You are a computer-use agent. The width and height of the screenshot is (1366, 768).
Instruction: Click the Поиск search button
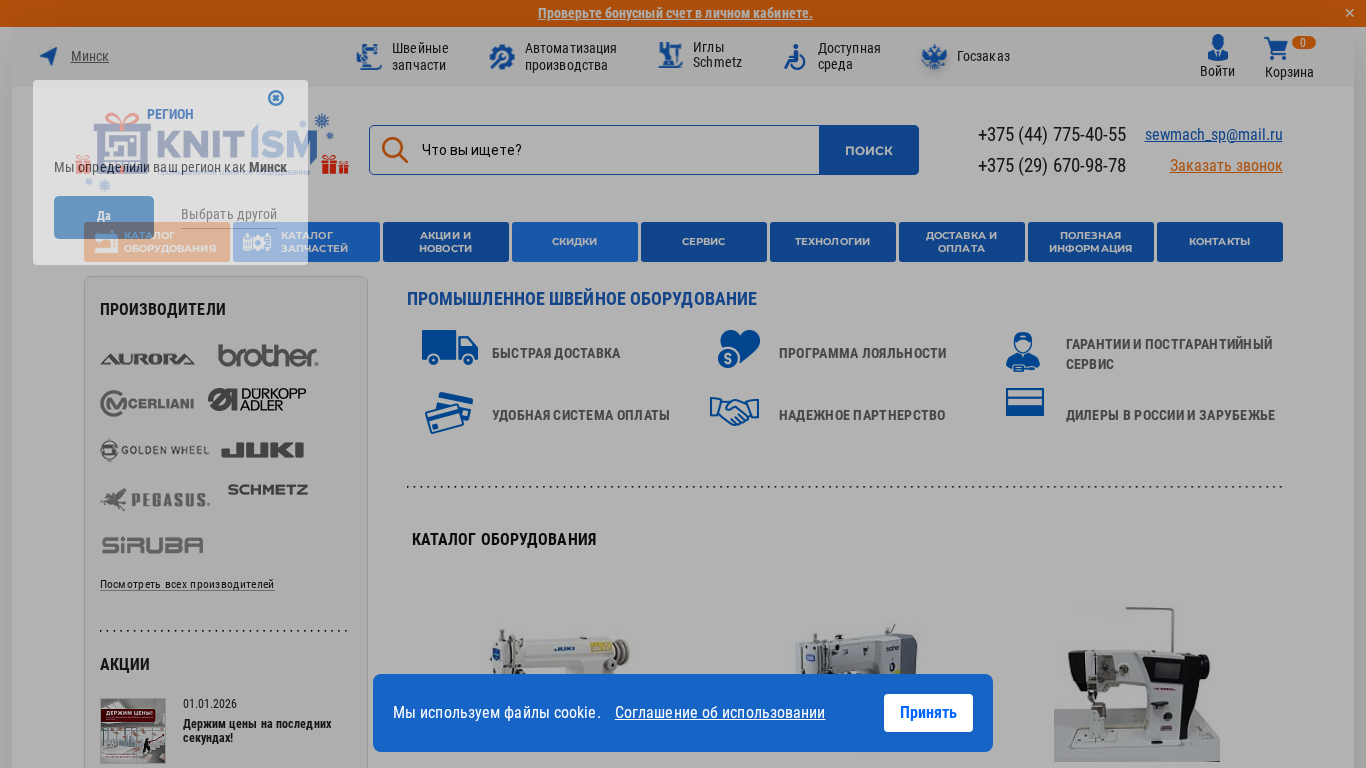pyautogui.click(x=869, y=150)
